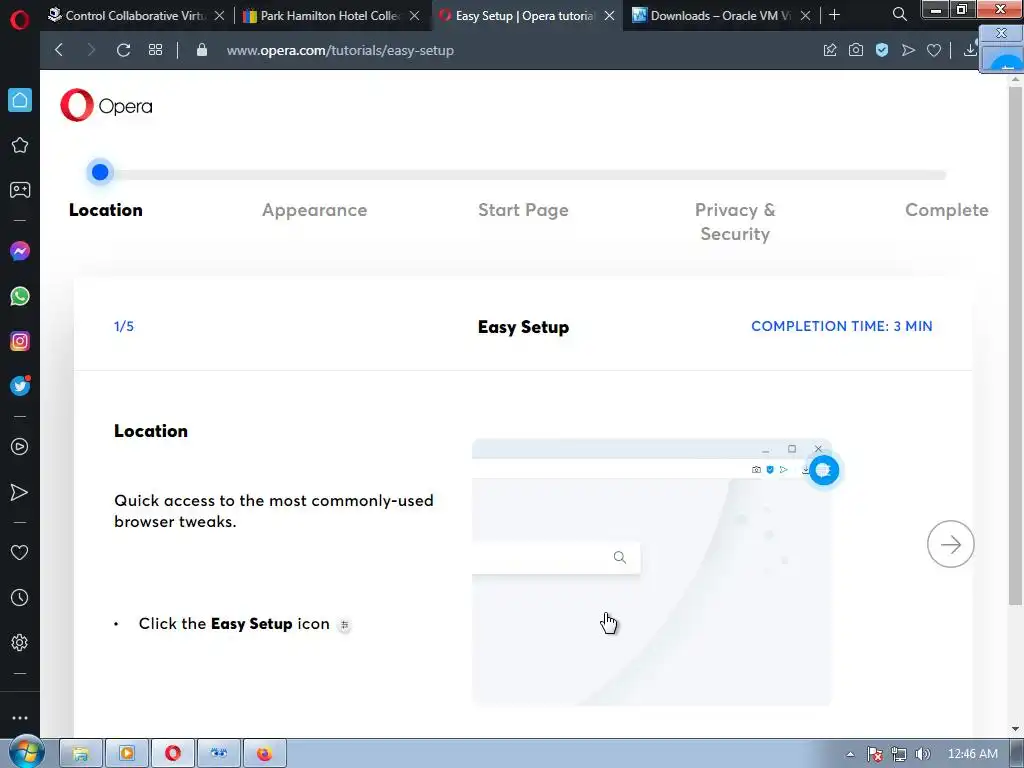
Task: Open the Player icon in sidebar
Action: click(20, 447)
